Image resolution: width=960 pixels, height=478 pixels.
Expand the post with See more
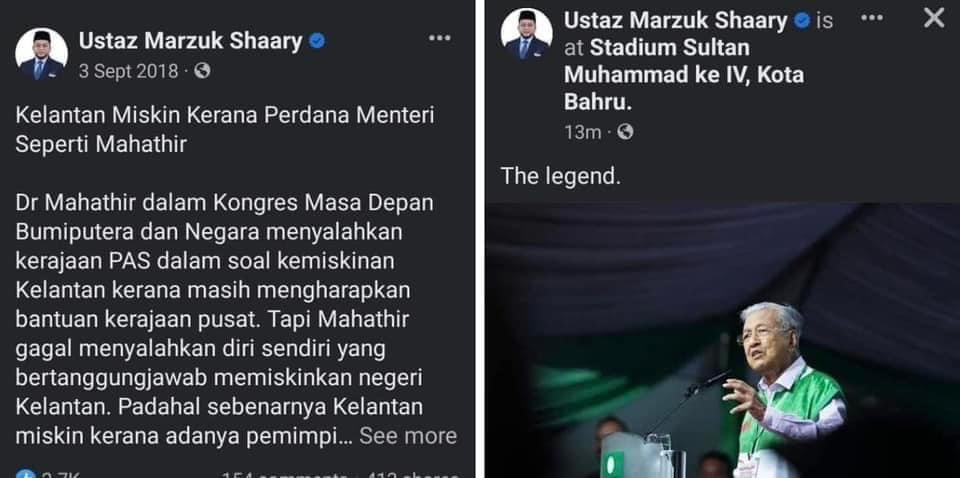[408, 436]
